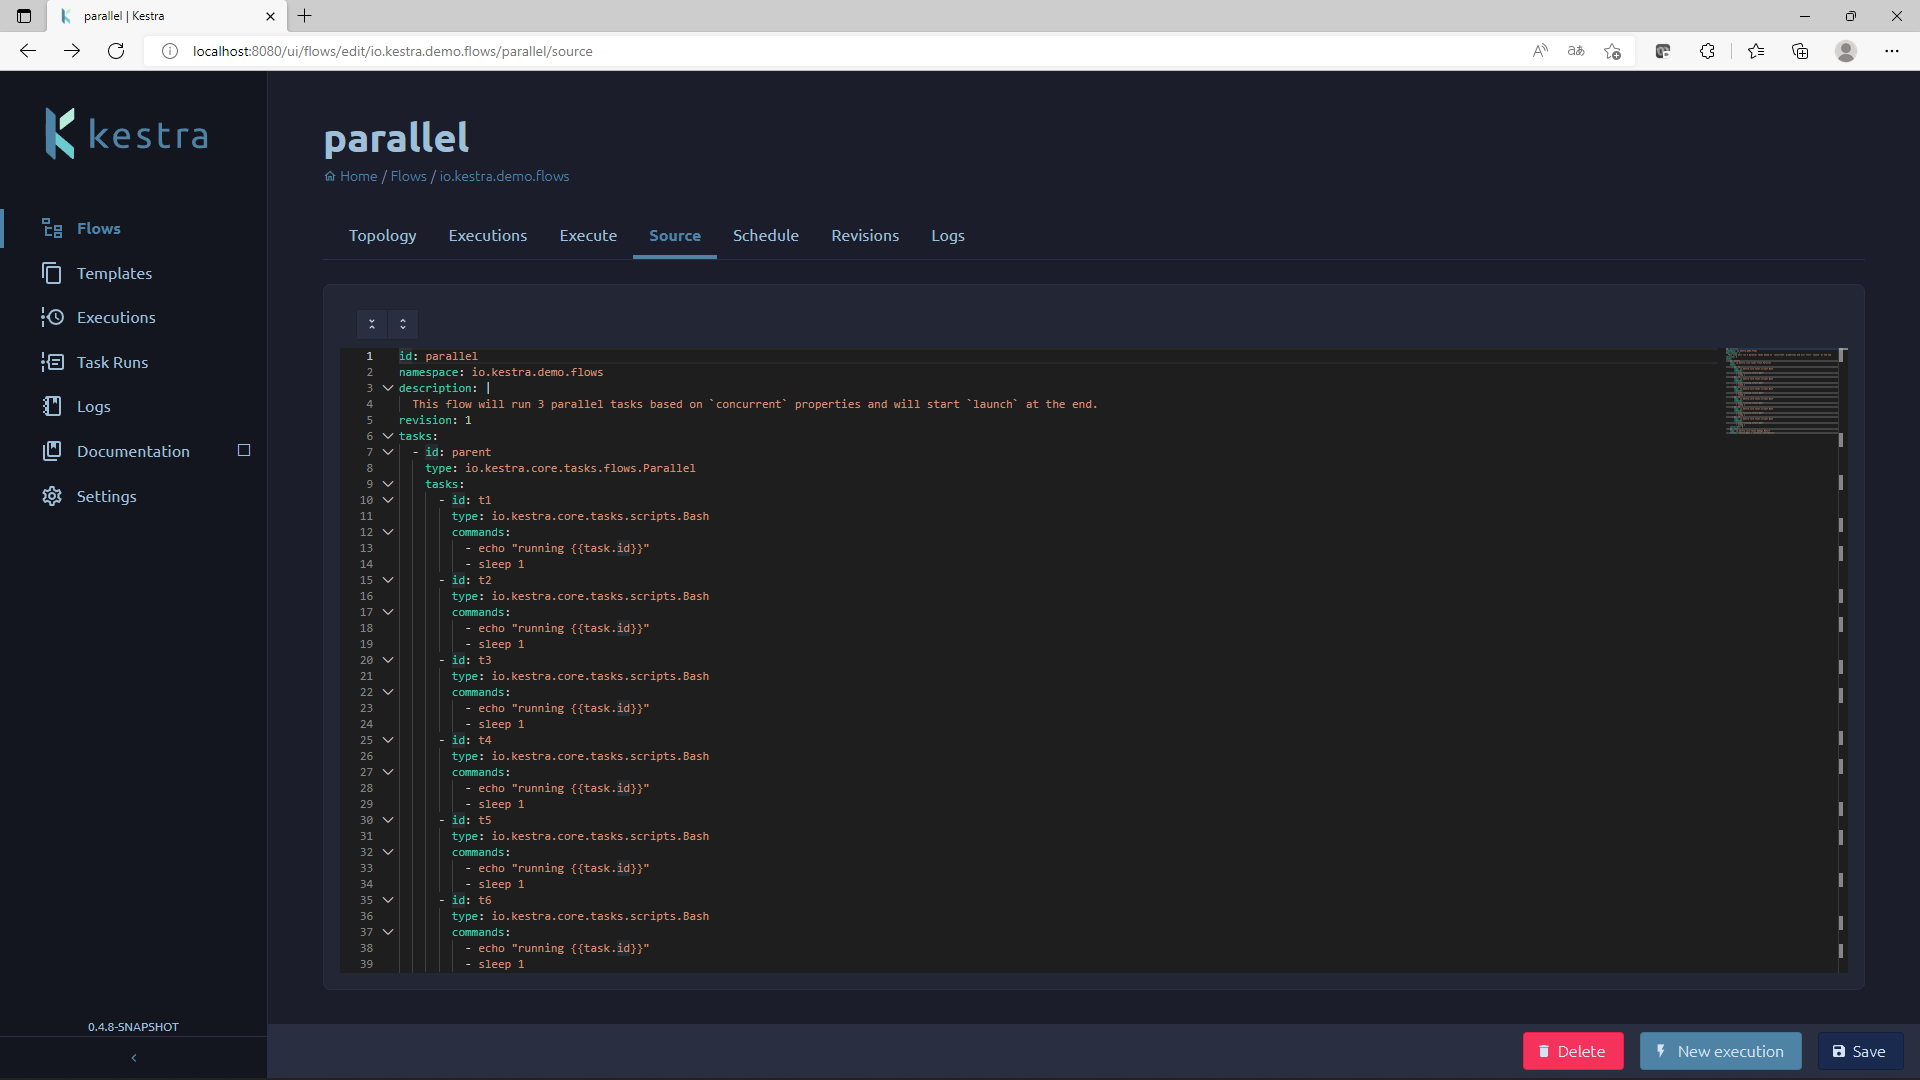The image size is (1920, 1080).
Task: Click the unfold-all editor button
Action: (x=403, y=324)
